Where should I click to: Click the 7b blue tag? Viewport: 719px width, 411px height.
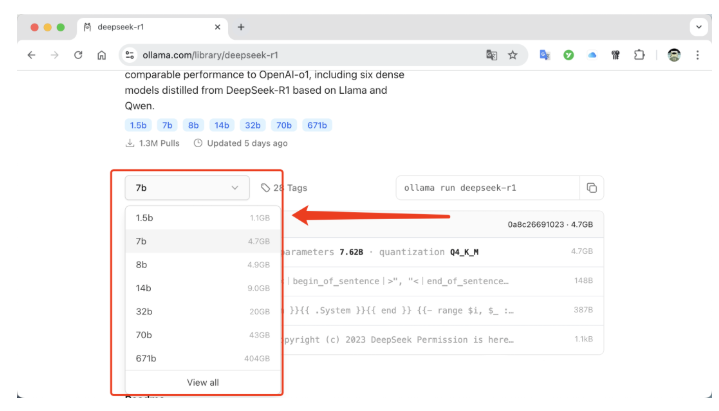coord(167,125)
